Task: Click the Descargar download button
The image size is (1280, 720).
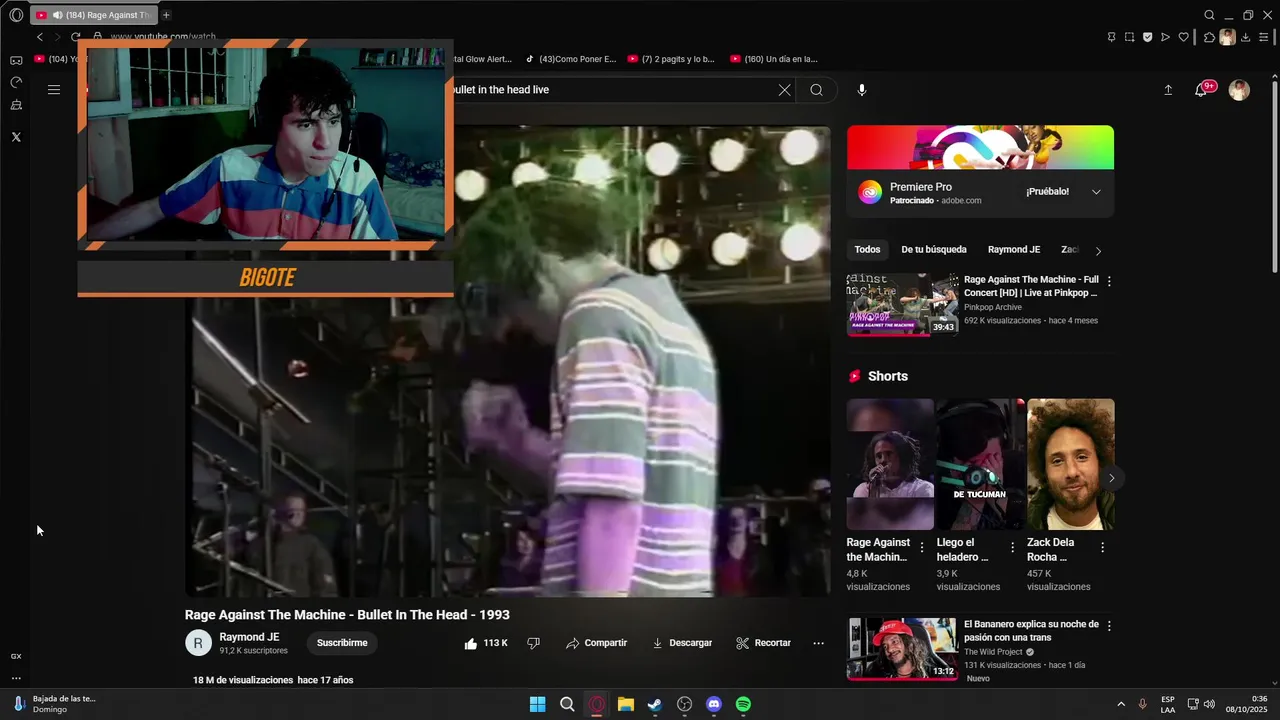Action: [682, 643]
